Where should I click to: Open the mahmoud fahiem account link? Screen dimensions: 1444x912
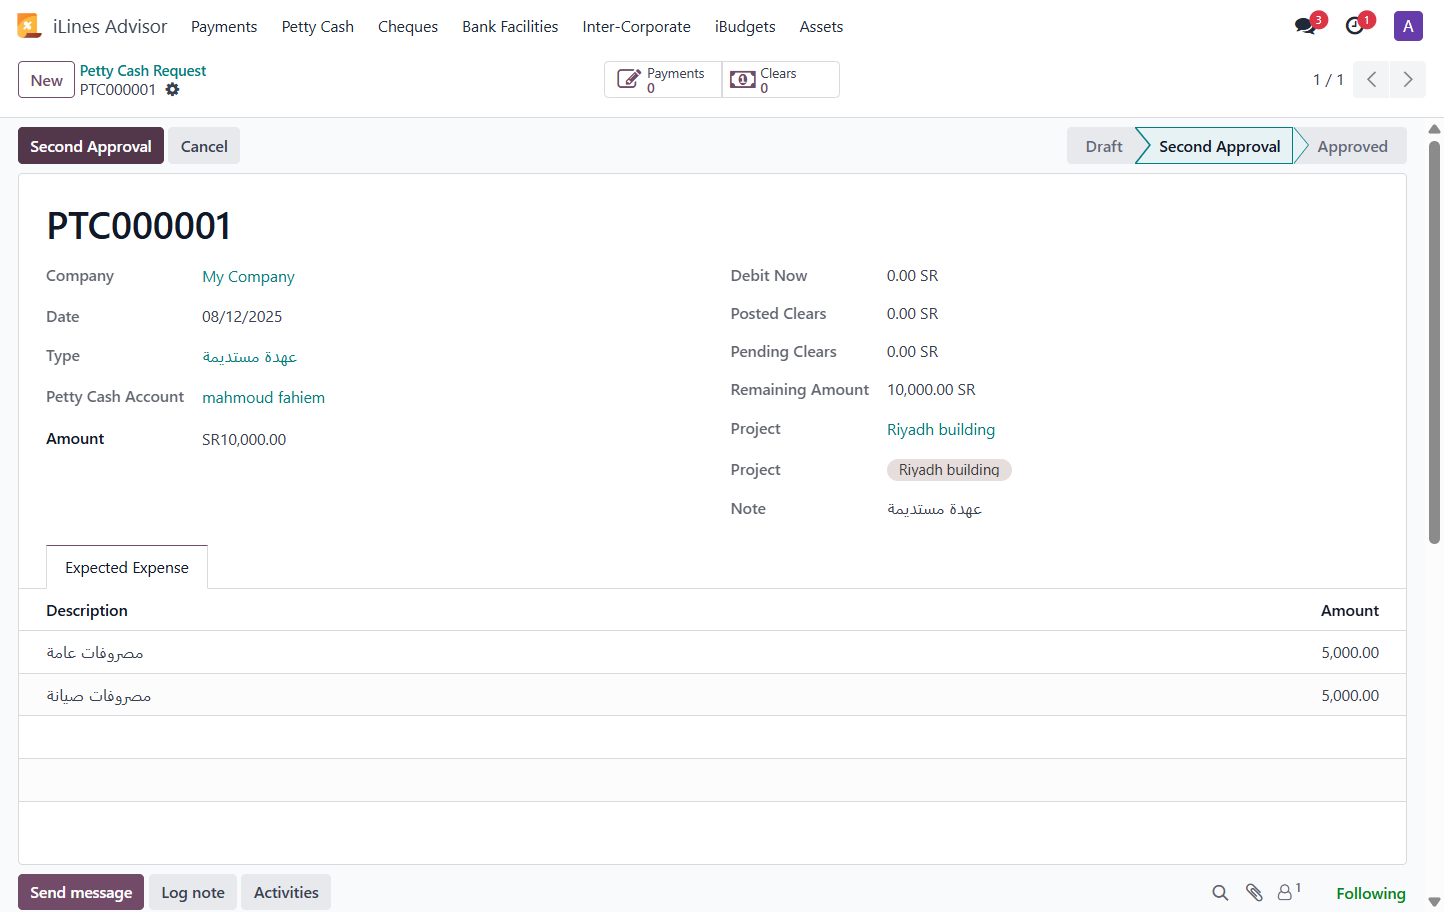click(263, 398)
